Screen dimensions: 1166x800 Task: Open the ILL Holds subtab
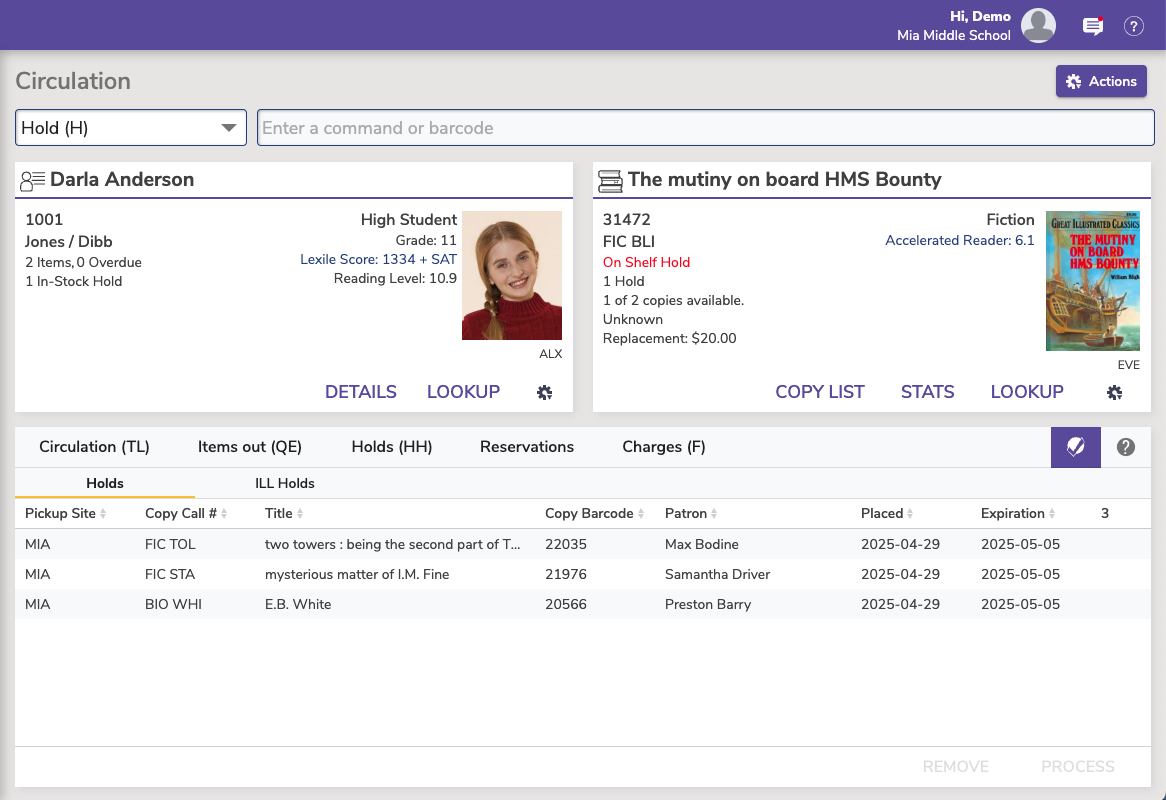[285, 482]
